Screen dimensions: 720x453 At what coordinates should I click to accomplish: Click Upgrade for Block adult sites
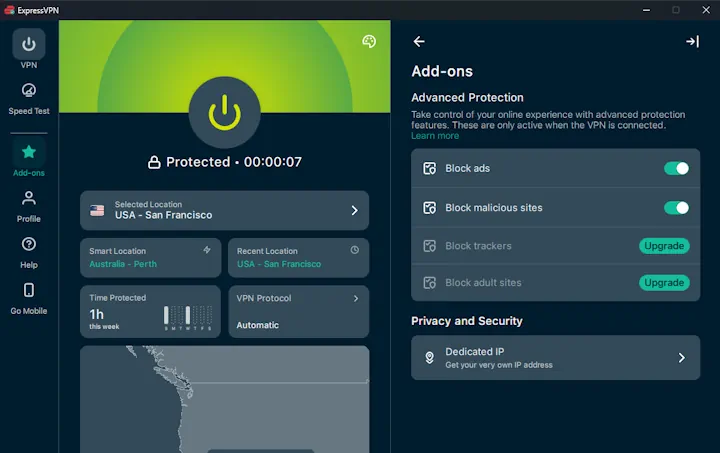click(664, 283)
